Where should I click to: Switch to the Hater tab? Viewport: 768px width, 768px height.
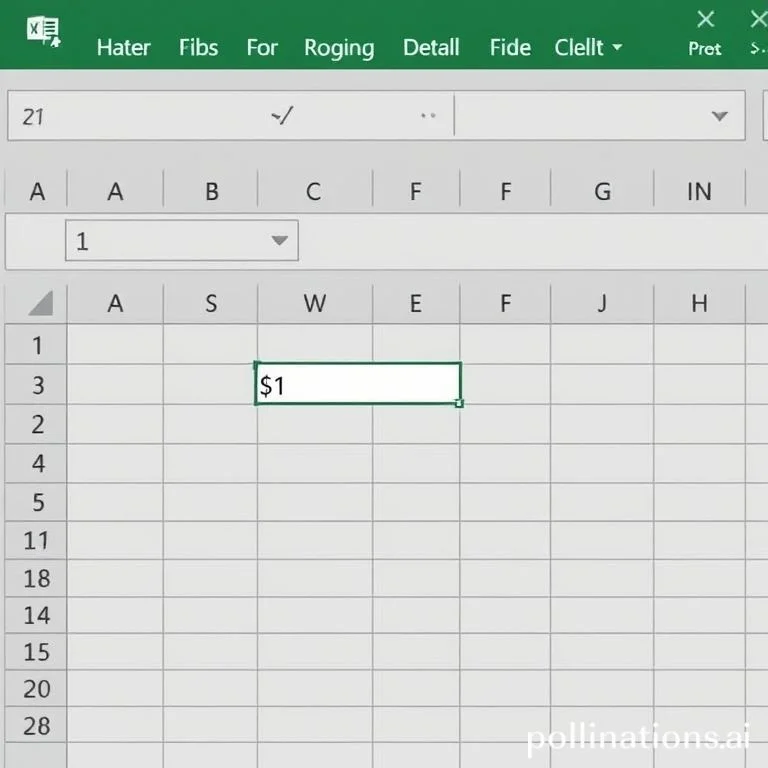123,48
